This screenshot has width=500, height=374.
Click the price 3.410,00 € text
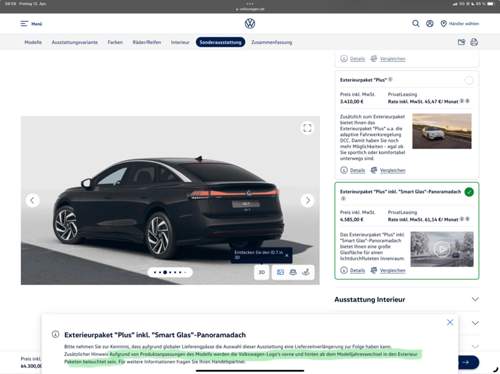click(352, 101)
